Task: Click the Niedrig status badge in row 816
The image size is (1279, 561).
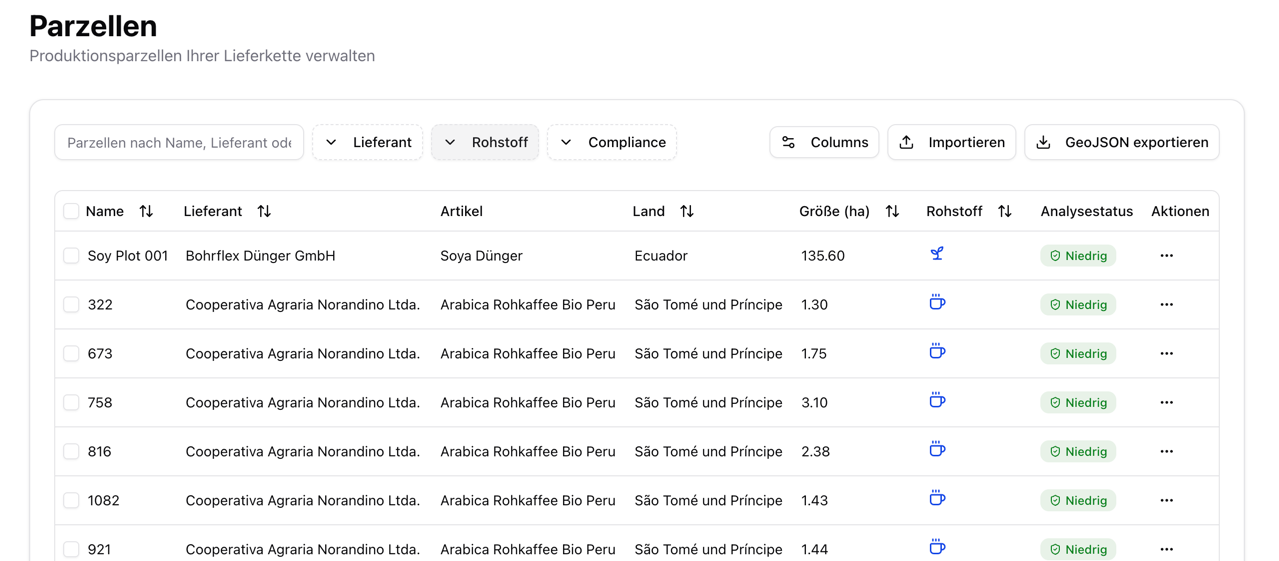Action: (x=1078, y=452)
